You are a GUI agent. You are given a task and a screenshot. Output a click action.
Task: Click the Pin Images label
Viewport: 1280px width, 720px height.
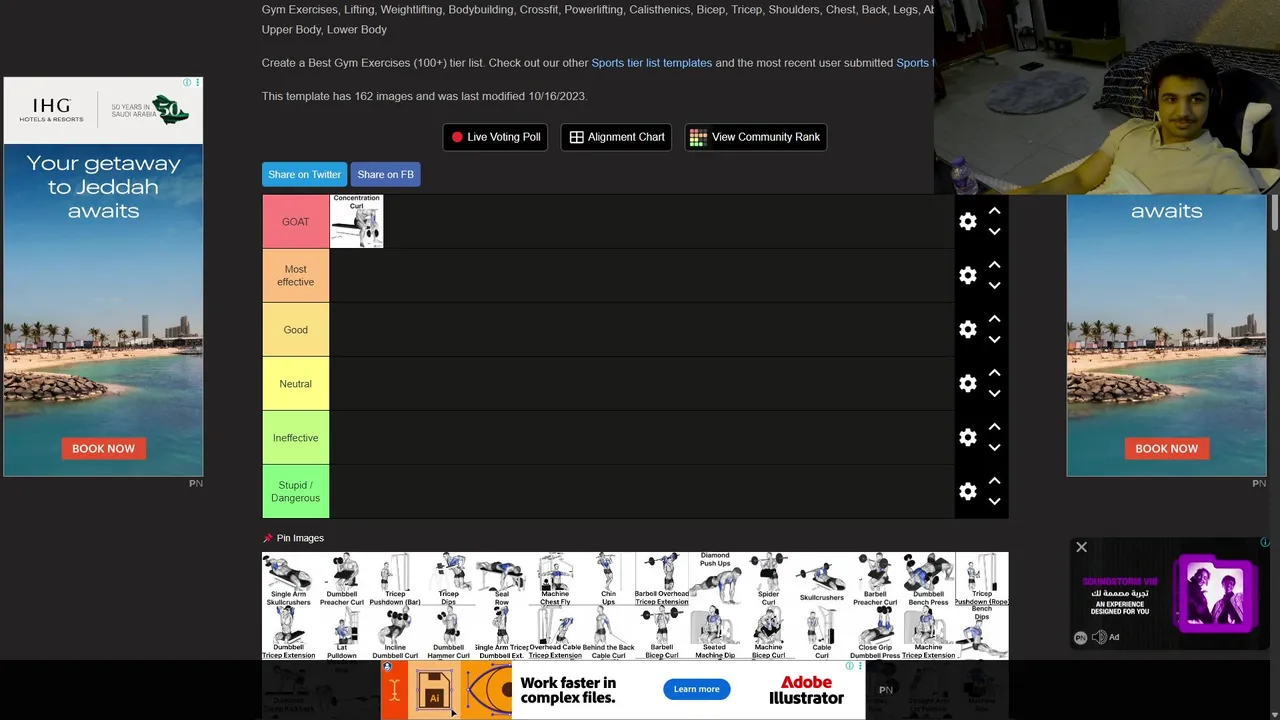click(x=300, y=538)
